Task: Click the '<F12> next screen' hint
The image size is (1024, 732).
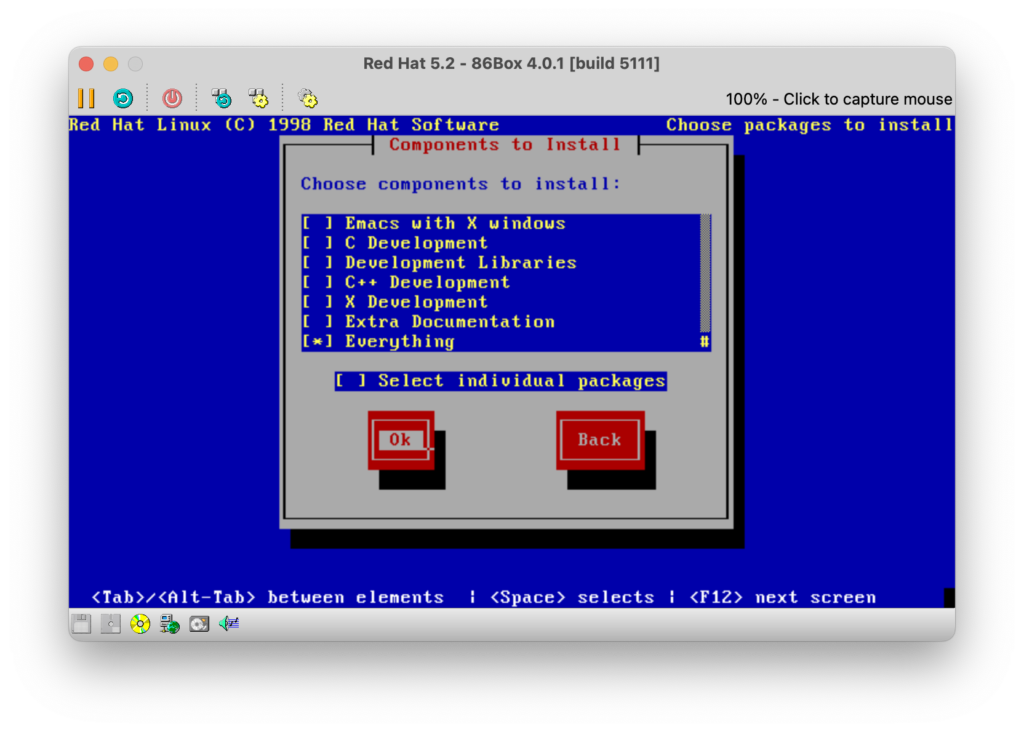Action: (783, 597)
